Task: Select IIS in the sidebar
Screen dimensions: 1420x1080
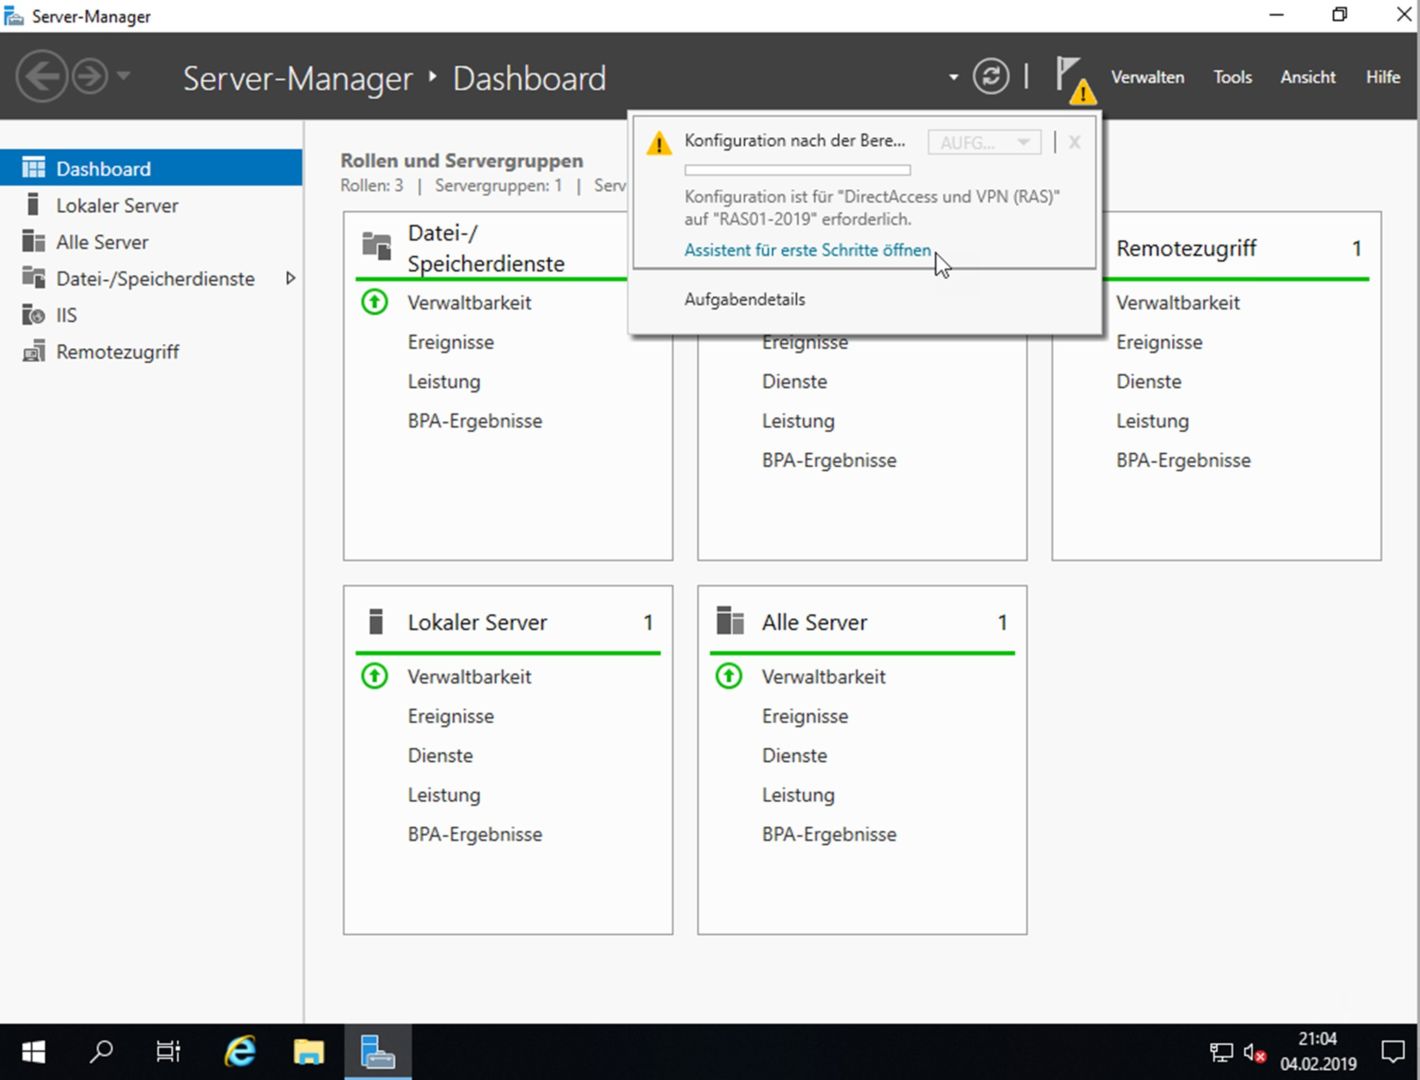Action: 151,315
